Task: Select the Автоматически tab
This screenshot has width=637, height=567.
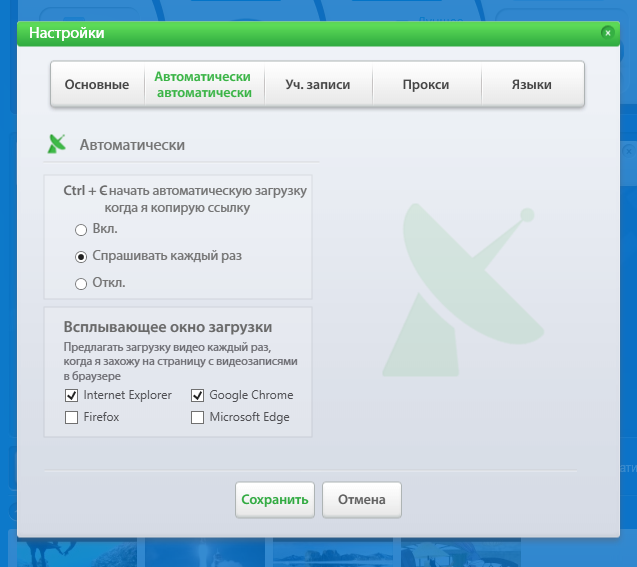Action: pos(203,85)
